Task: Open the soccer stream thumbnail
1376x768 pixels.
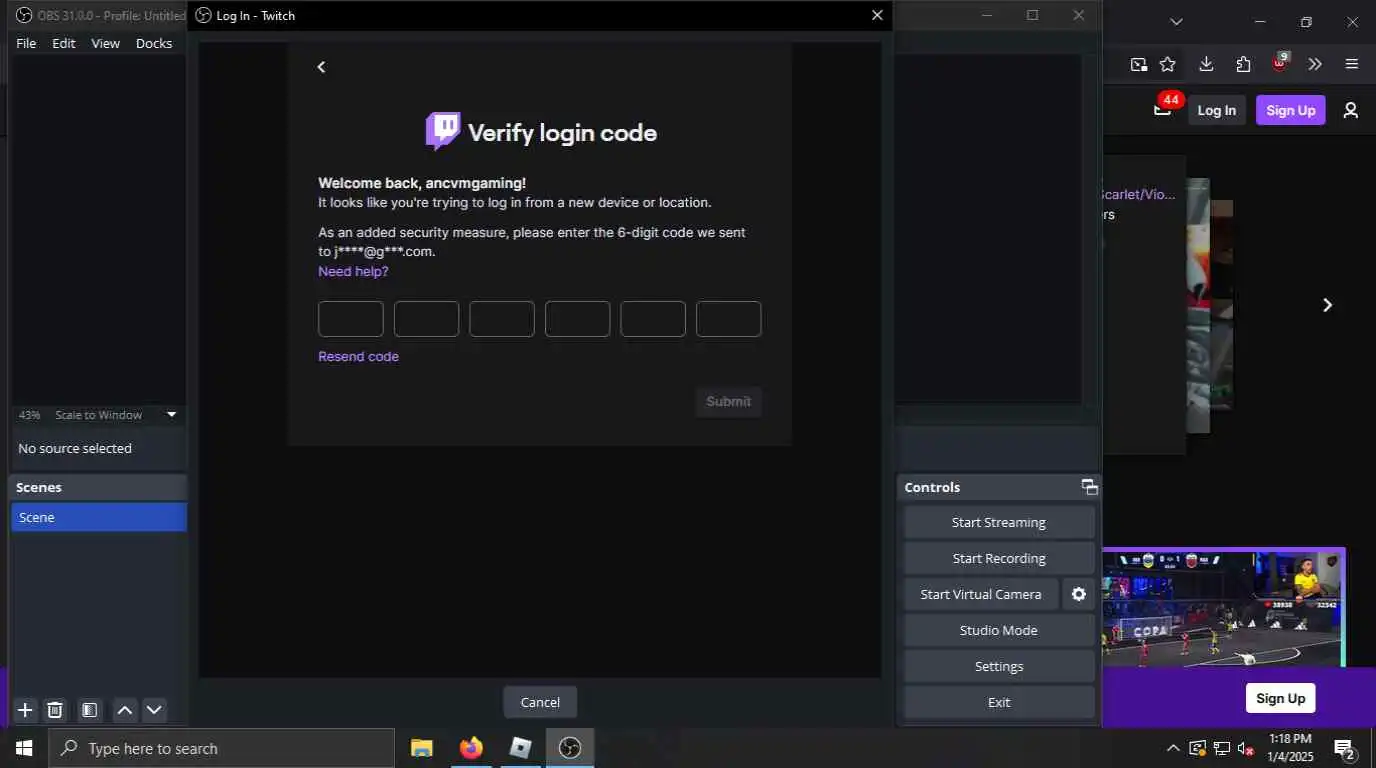Action: [x=1223, y=607]
